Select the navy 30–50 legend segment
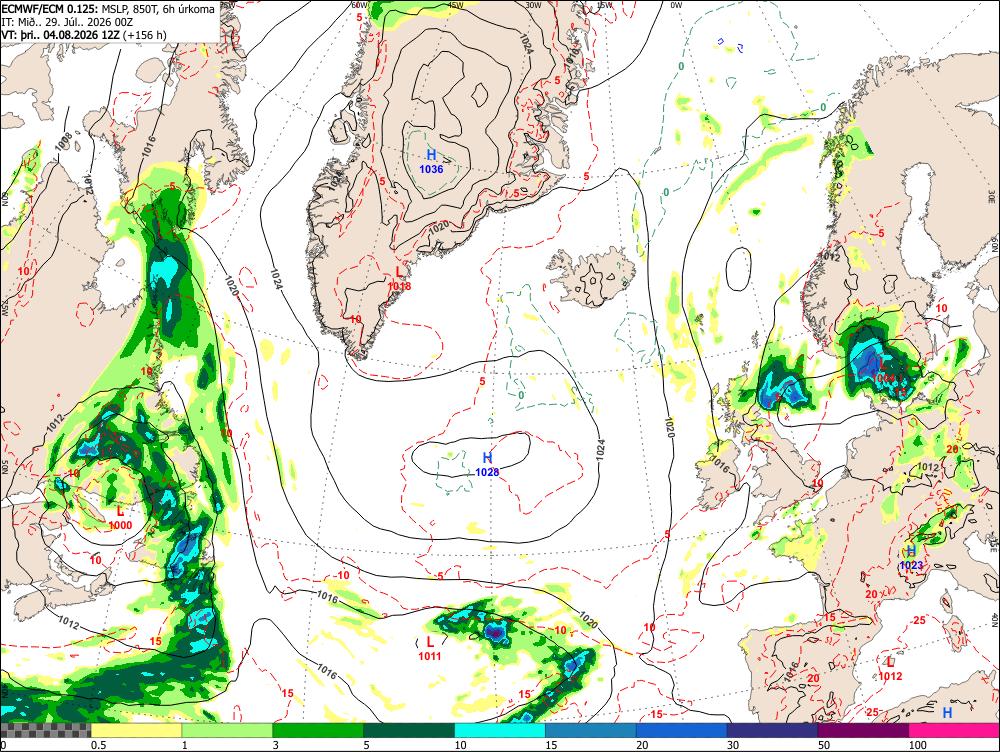 pos(772,730)
